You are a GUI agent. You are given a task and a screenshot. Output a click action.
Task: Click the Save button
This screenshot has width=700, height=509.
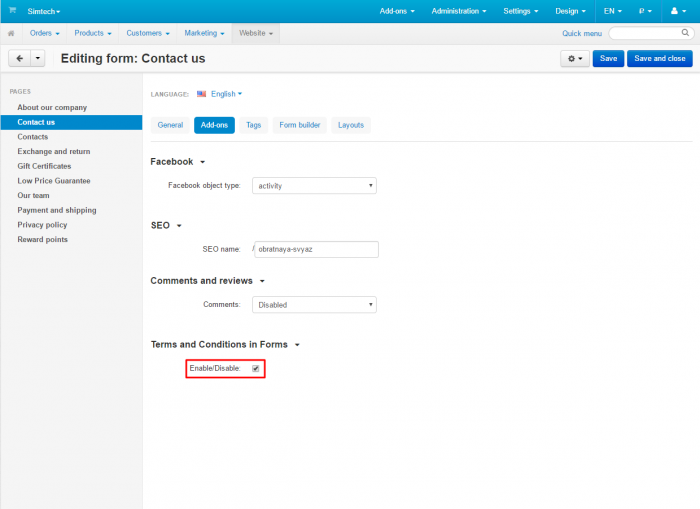pos(608,58)
